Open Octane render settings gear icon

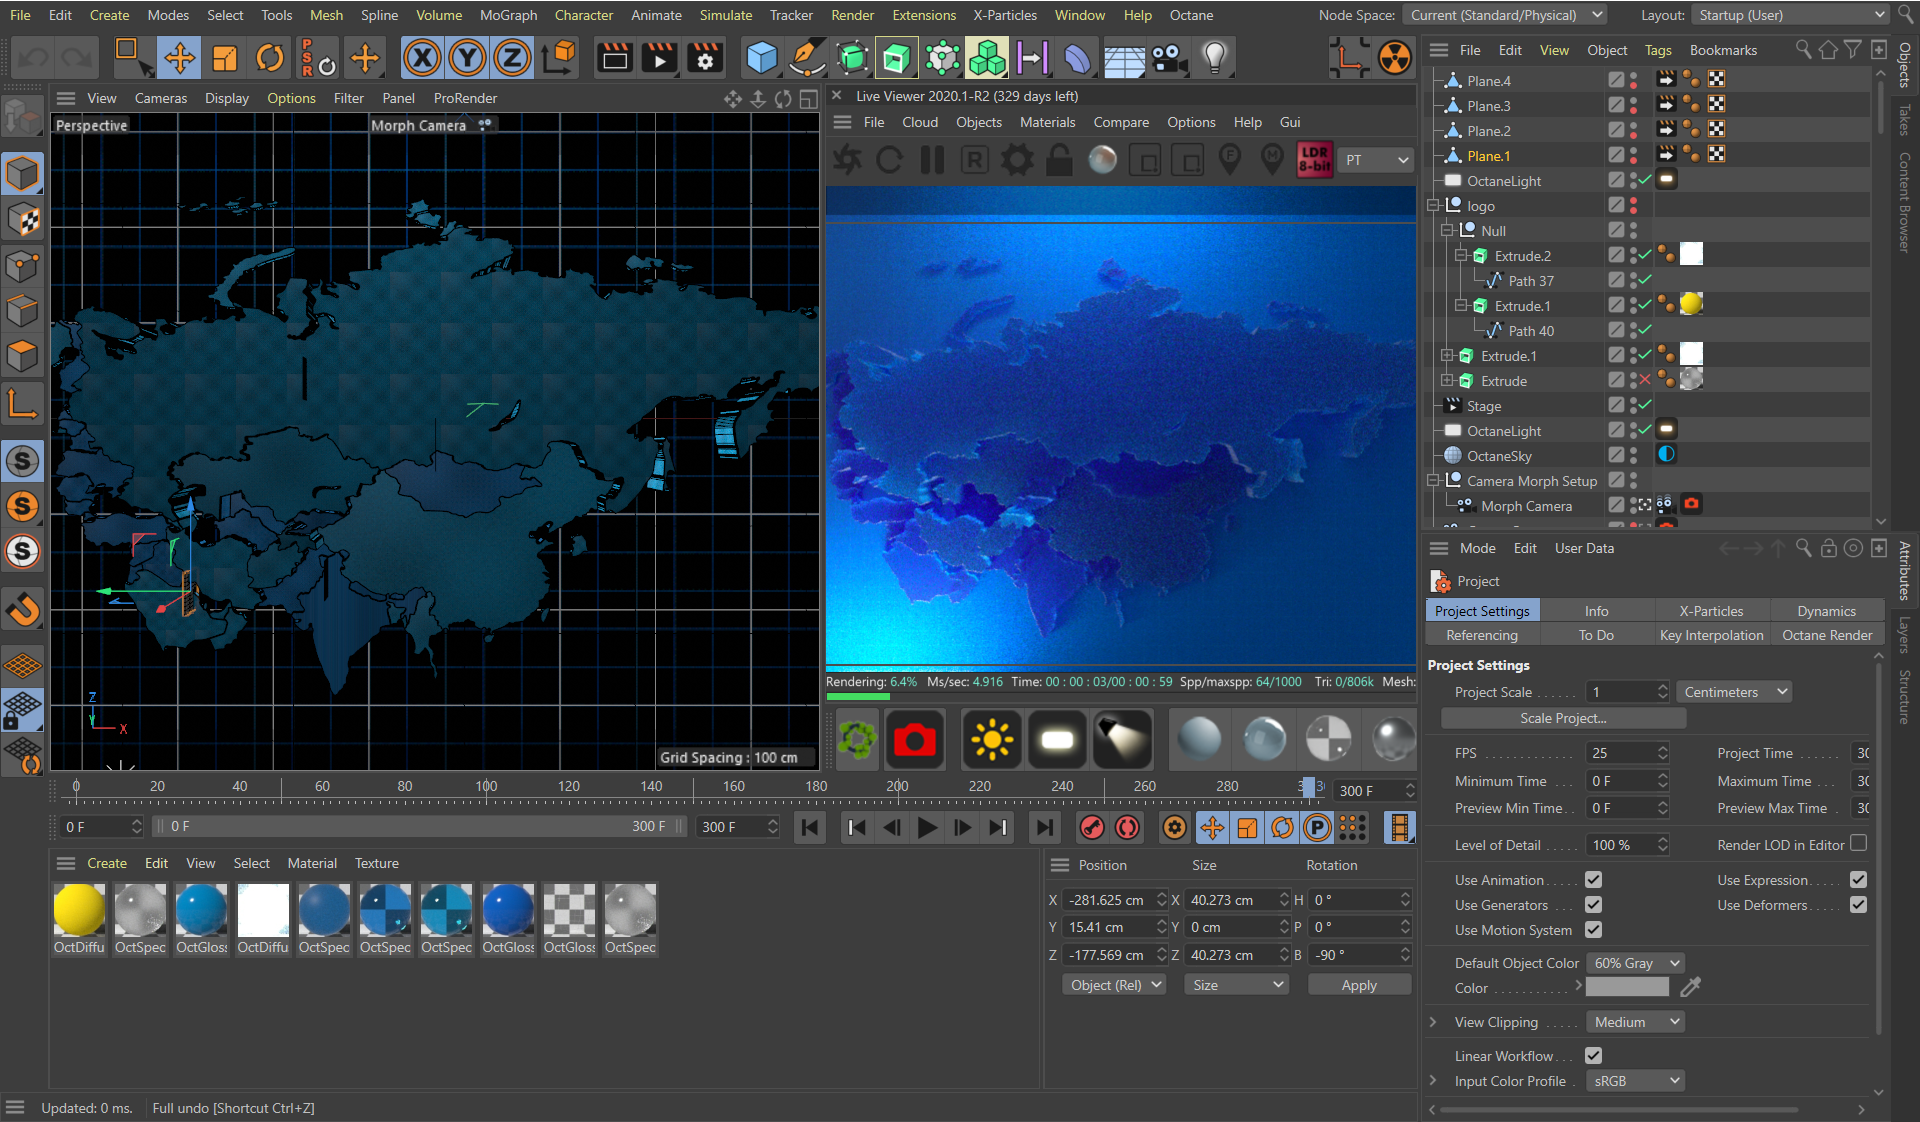1018,160
